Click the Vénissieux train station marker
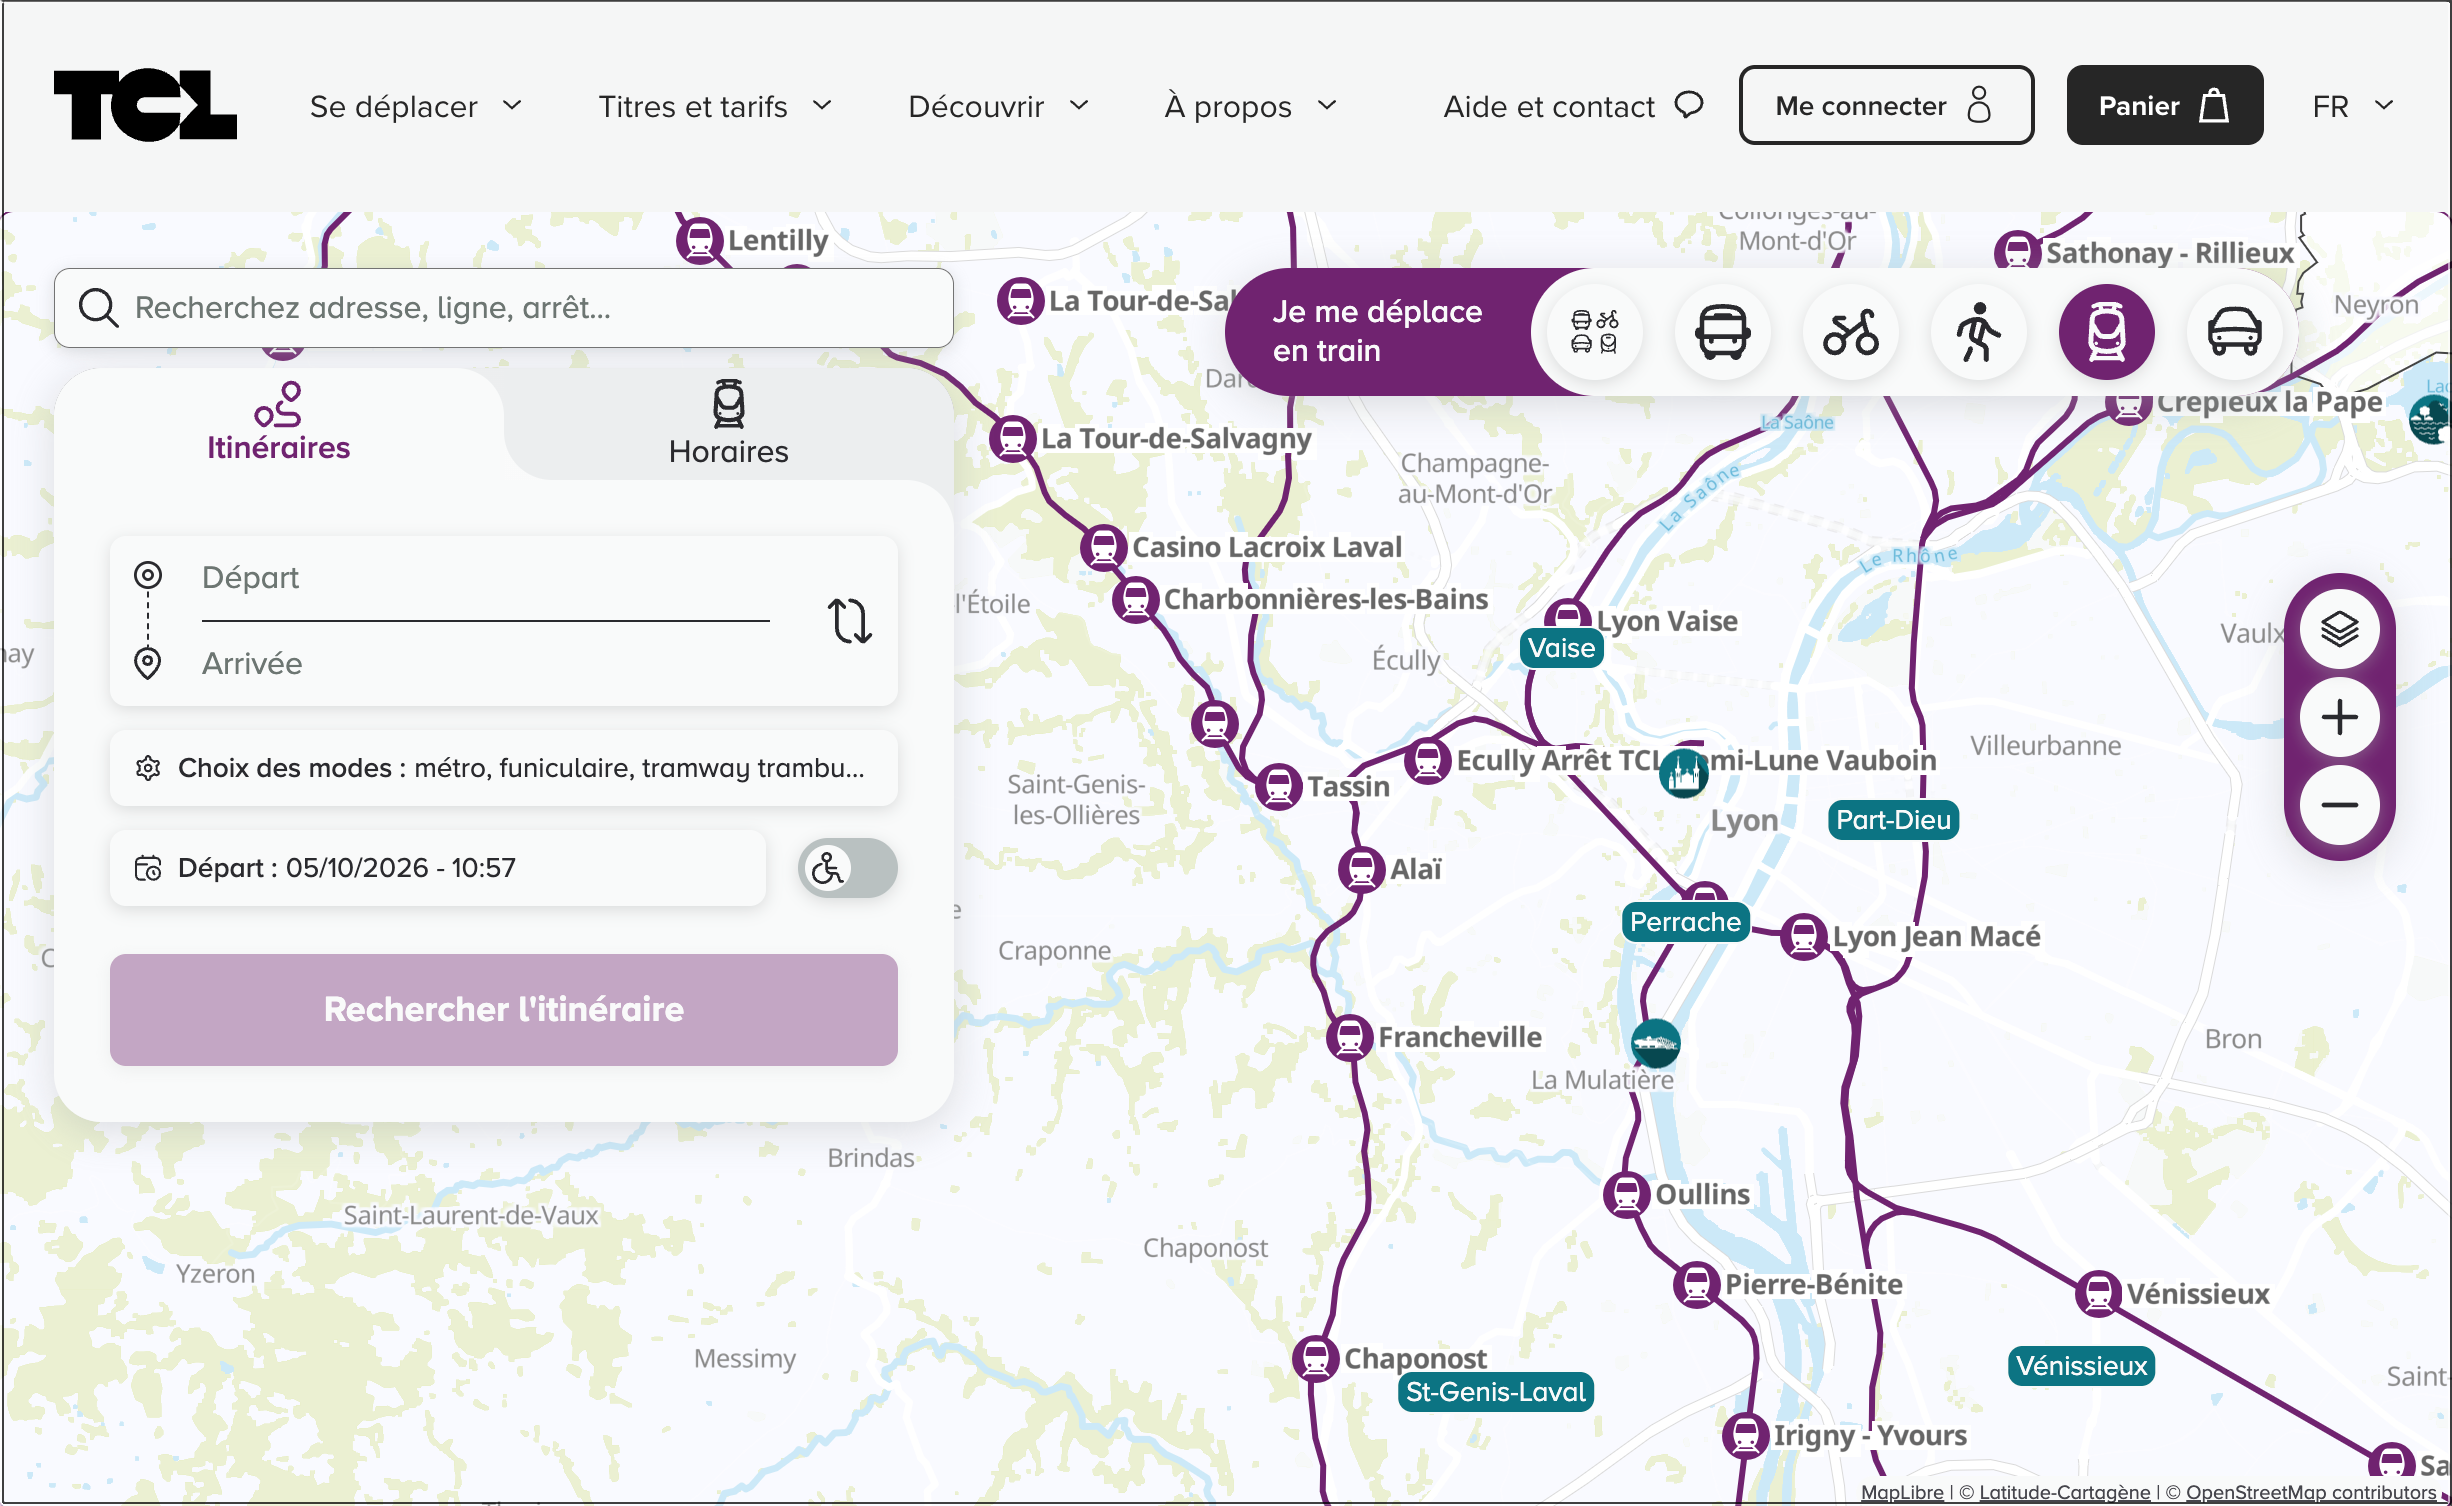 (2098, 1294)
